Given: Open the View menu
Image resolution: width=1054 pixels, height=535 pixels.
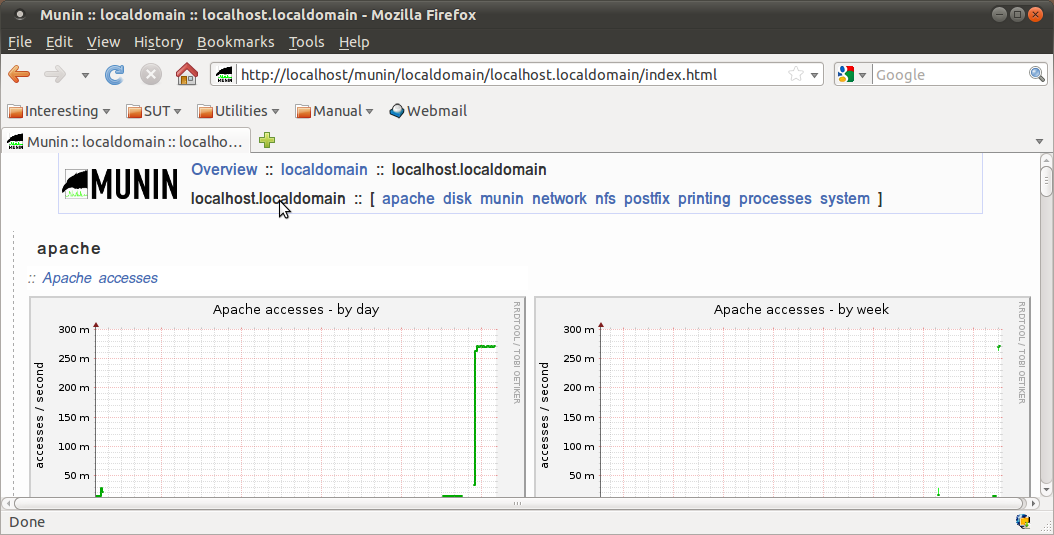Looking at the screenshot, I should coord(104,42).
